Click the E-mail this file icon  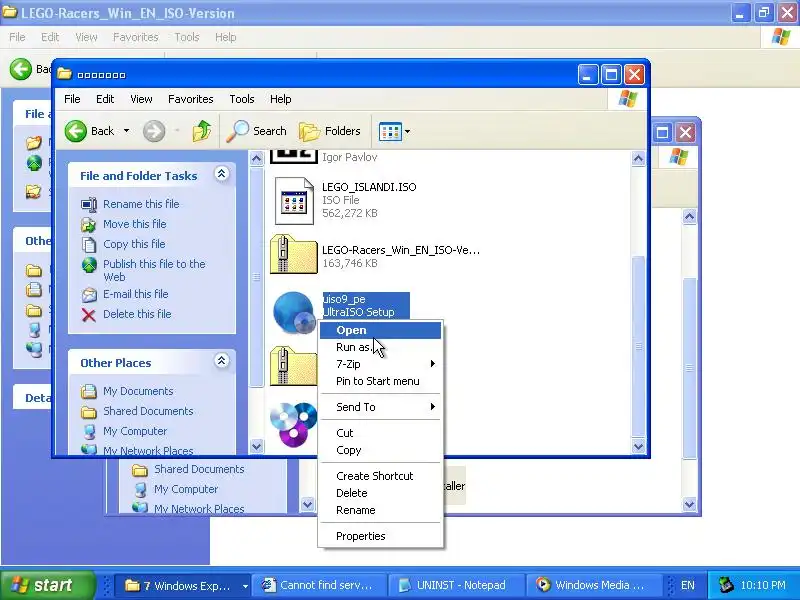[89, 295]
